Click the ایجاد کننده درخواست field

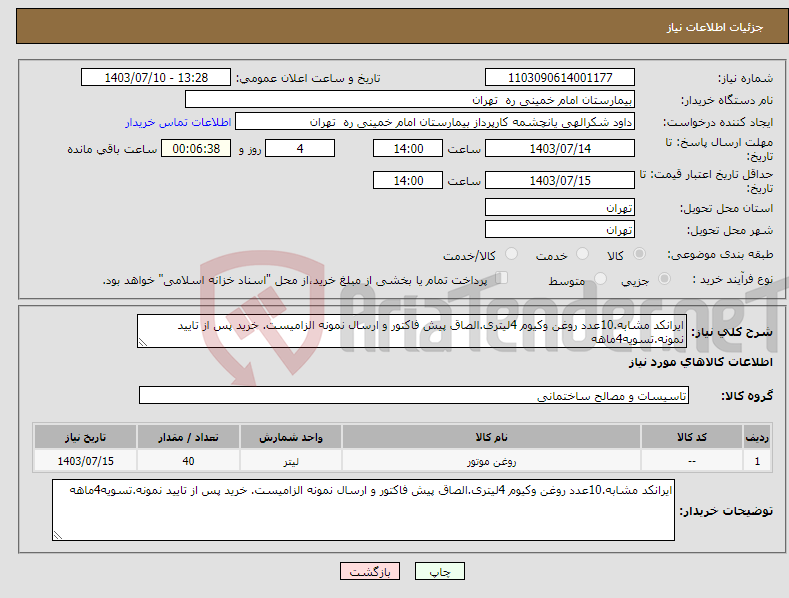point(435,122)
